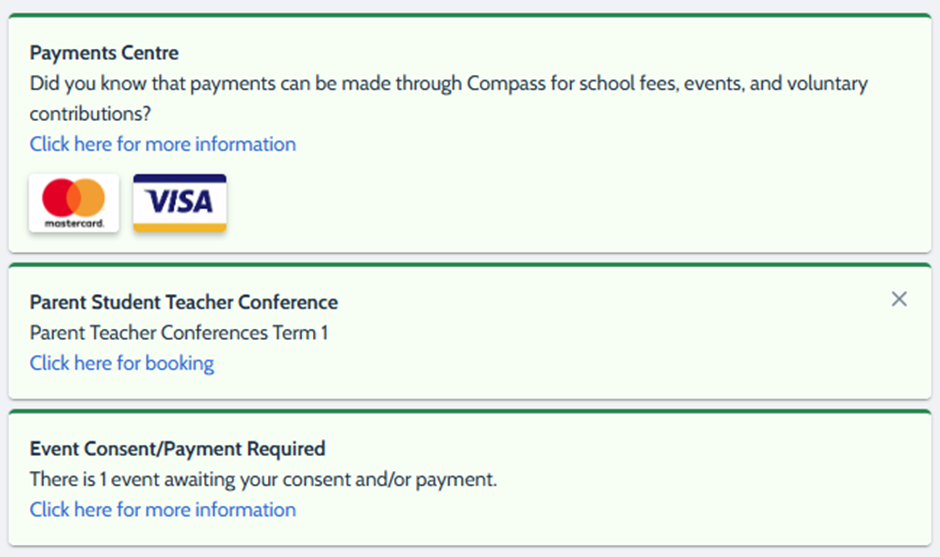Click the Visa card logo
This screenshot has height=557, width=940.
coord(180,203)
